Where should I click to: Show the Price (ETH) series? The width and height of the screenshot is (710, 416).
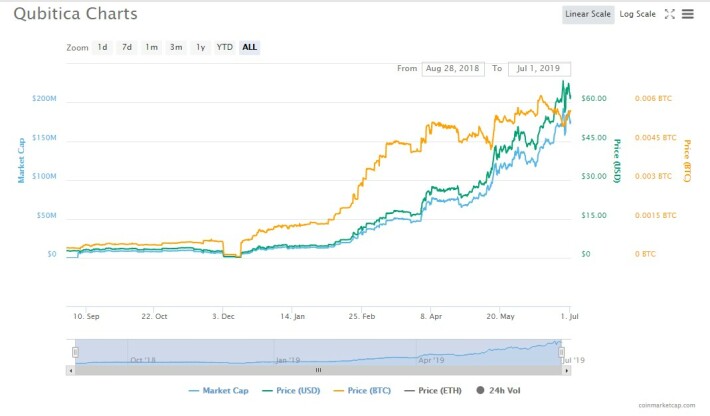point(433,390)
